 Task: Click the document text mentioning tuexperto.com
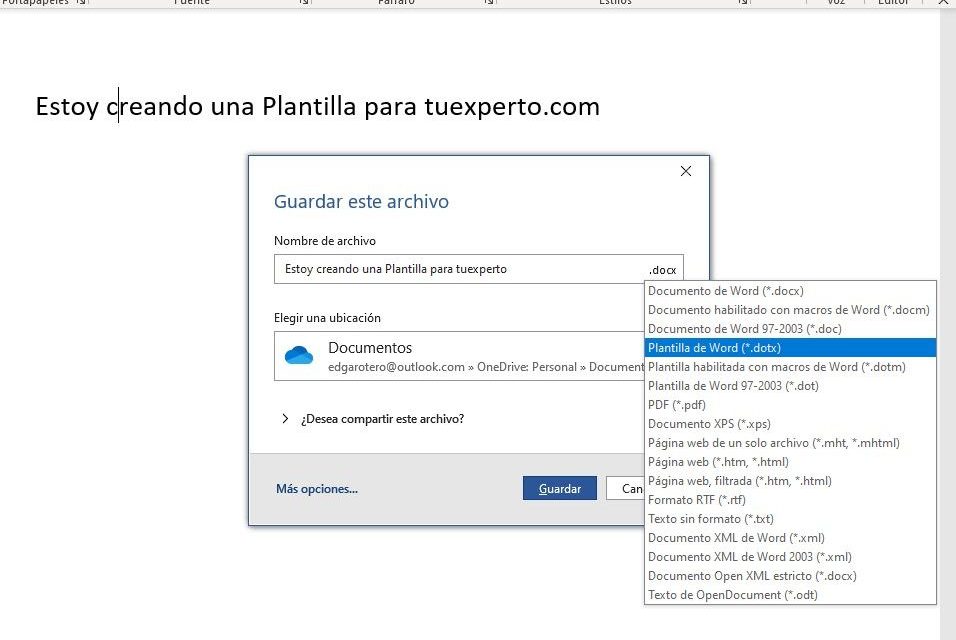tap(317, 106)
